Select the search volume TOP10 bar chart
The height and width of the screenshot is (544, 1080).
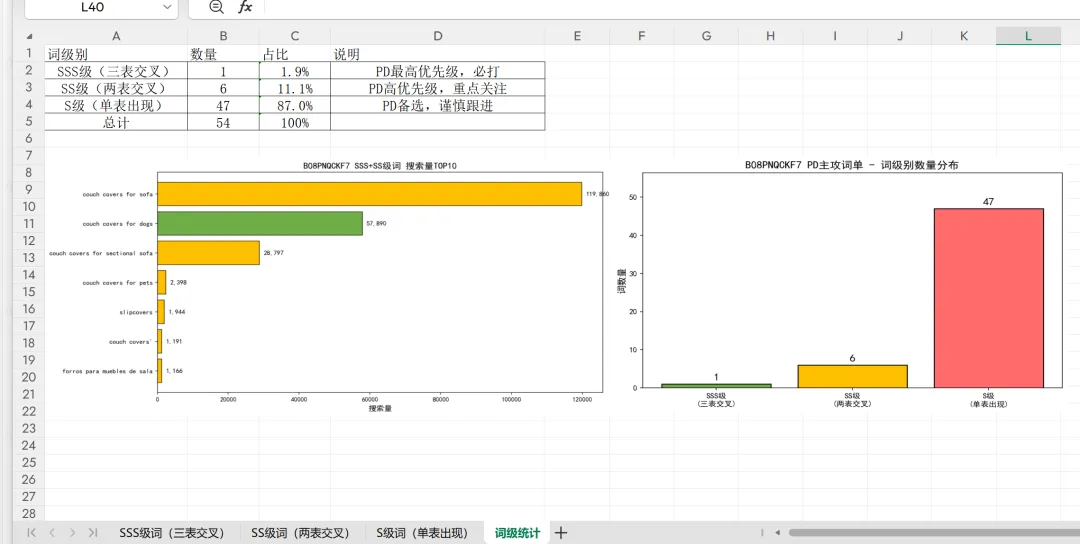(x=329, y=286)
